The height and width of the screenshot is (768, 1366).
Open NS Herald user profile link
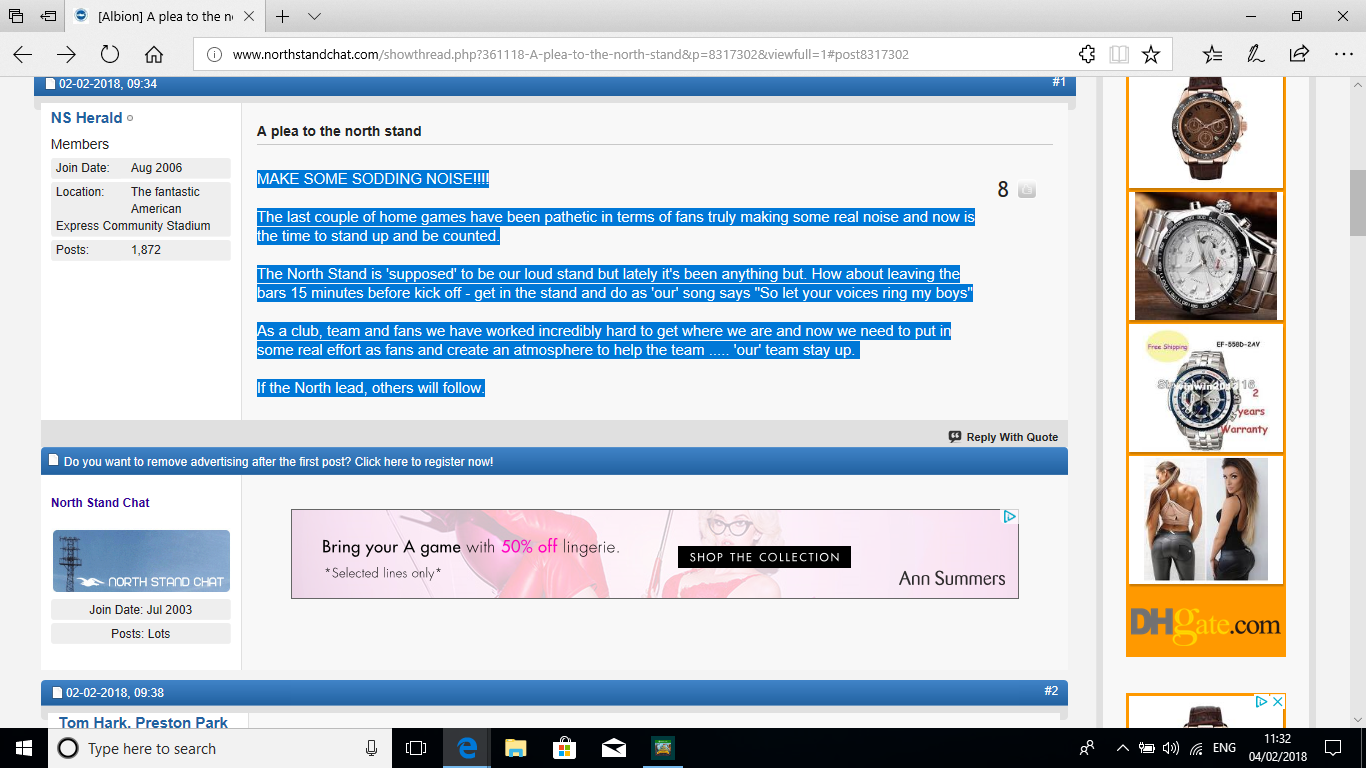(x=86, y=118)
